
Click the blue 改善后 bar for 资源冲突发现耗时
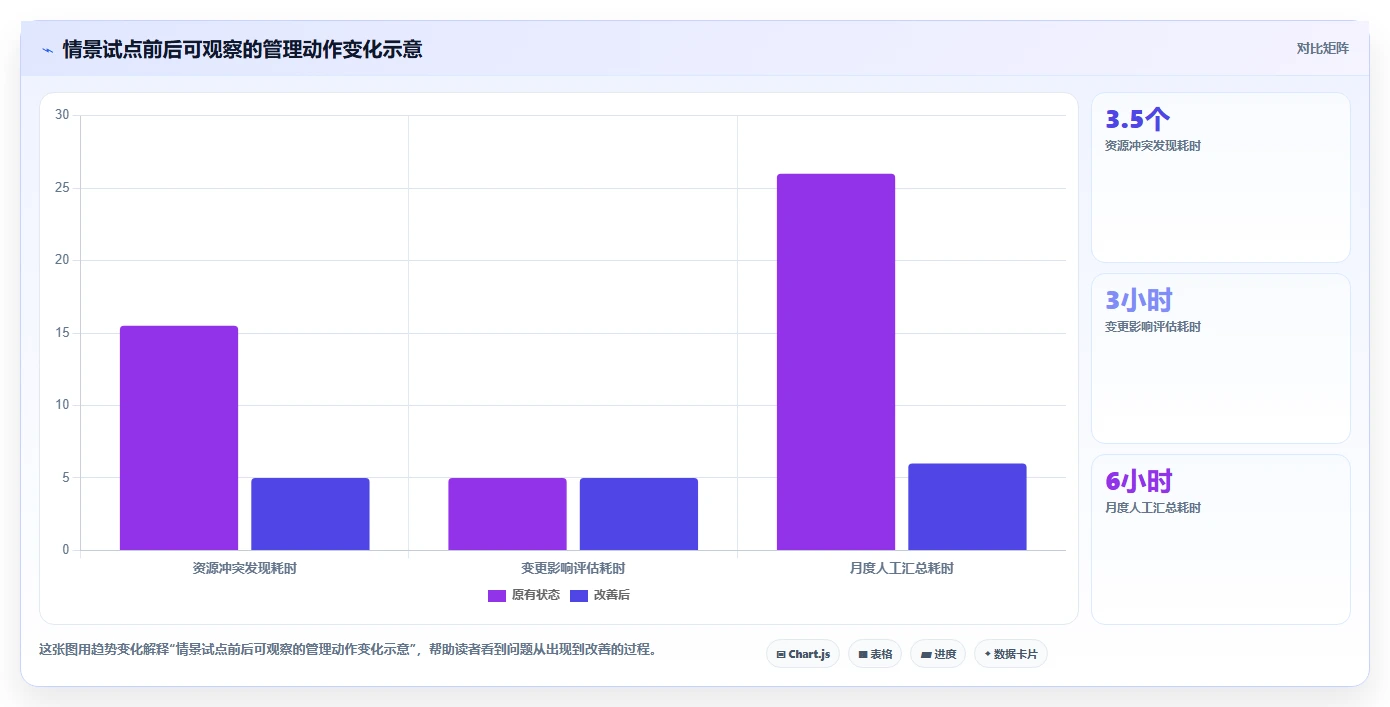click(310, 514)
